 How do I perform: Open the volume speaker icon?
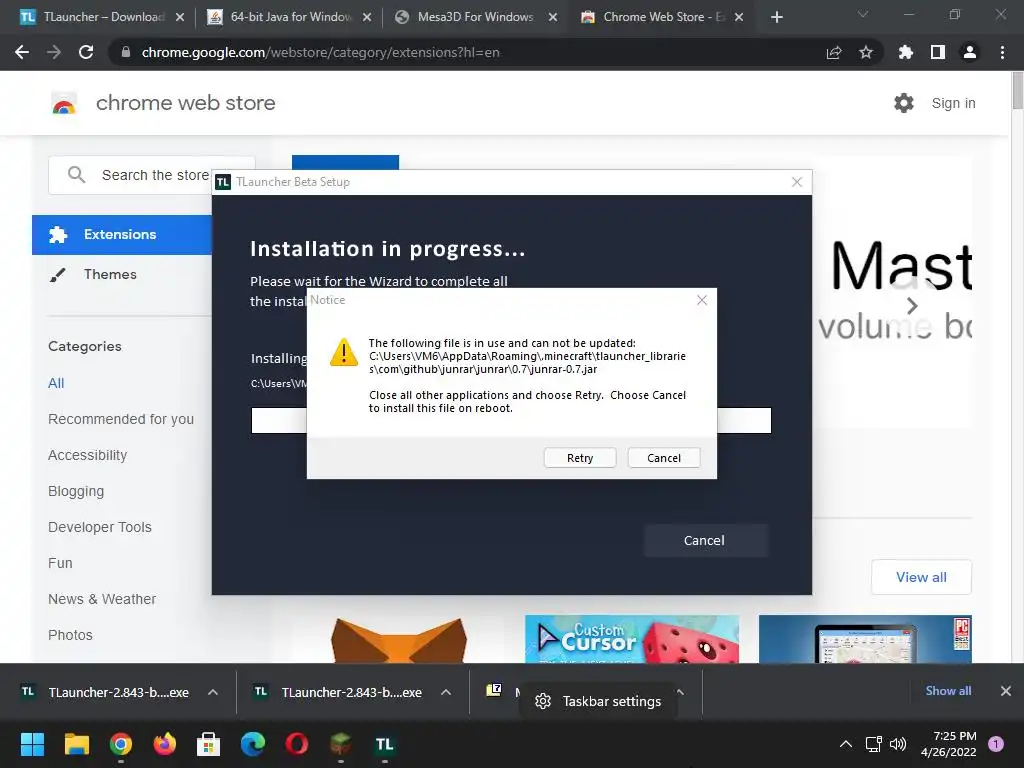898,744
